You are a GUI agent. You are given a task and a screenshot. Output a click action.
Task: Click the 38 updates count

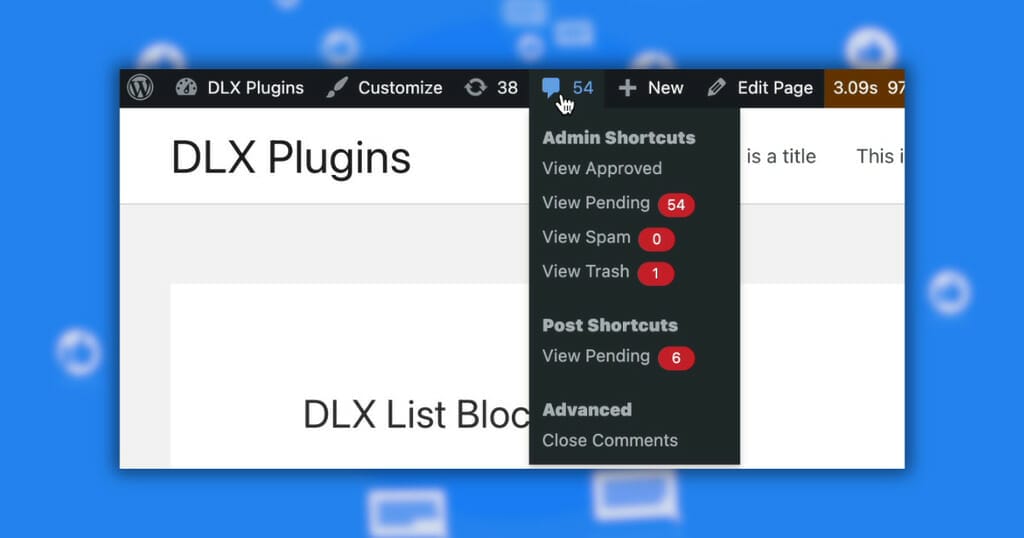pyautogui.click(x=507, y=87)
